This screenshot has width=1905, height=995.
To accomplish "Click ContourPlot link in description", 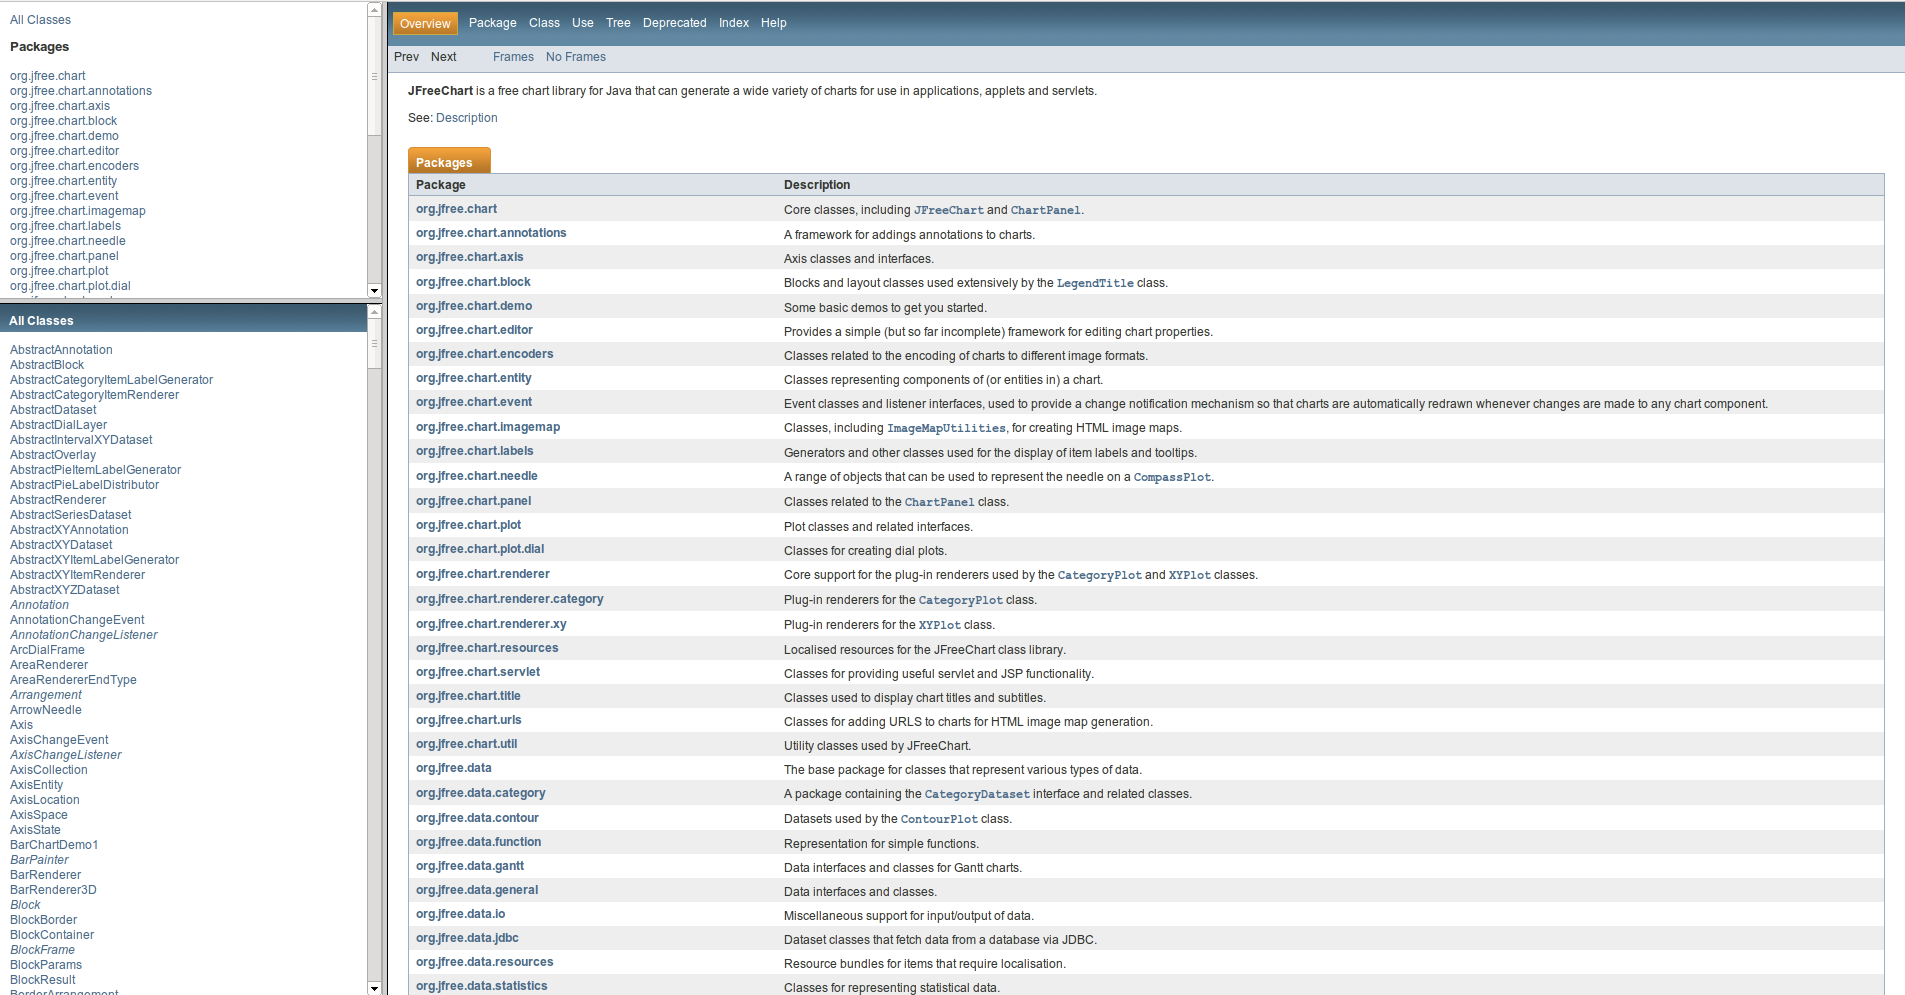I will click(x=939, y=819).
